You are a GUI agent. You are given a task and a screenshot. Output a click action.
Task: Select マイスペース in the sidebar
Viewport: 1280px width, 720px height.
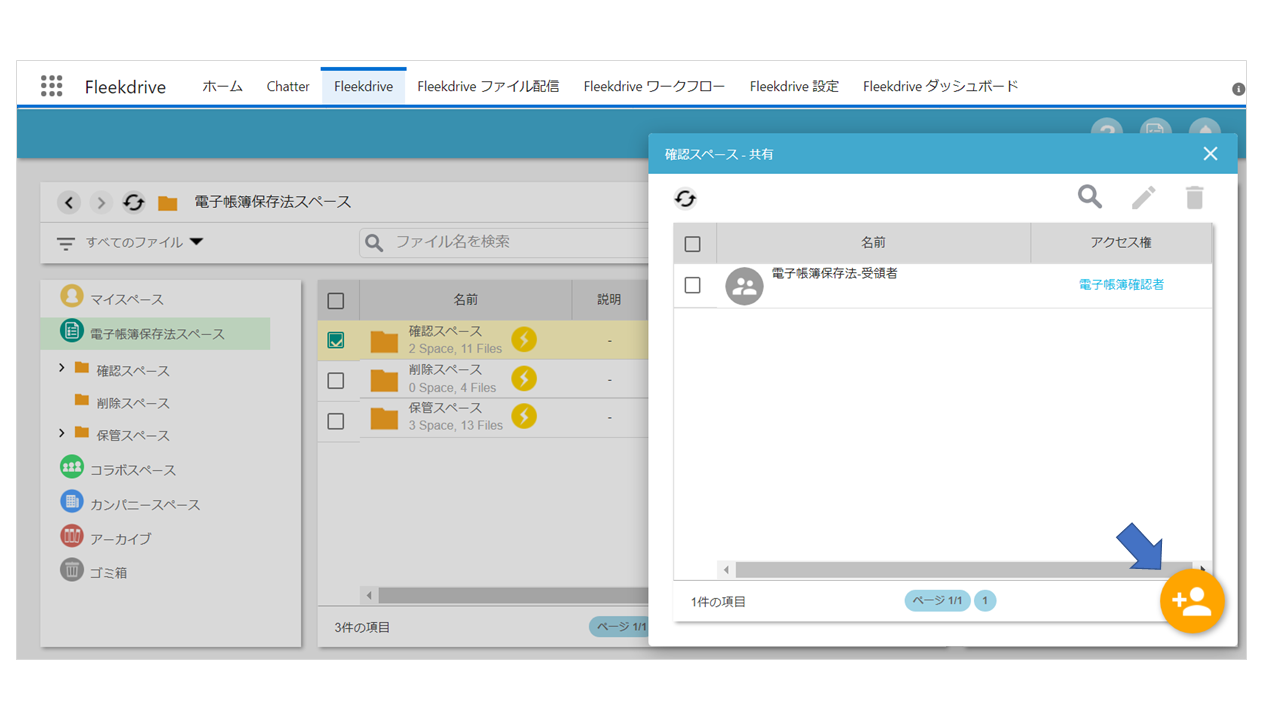click(127, 299)
